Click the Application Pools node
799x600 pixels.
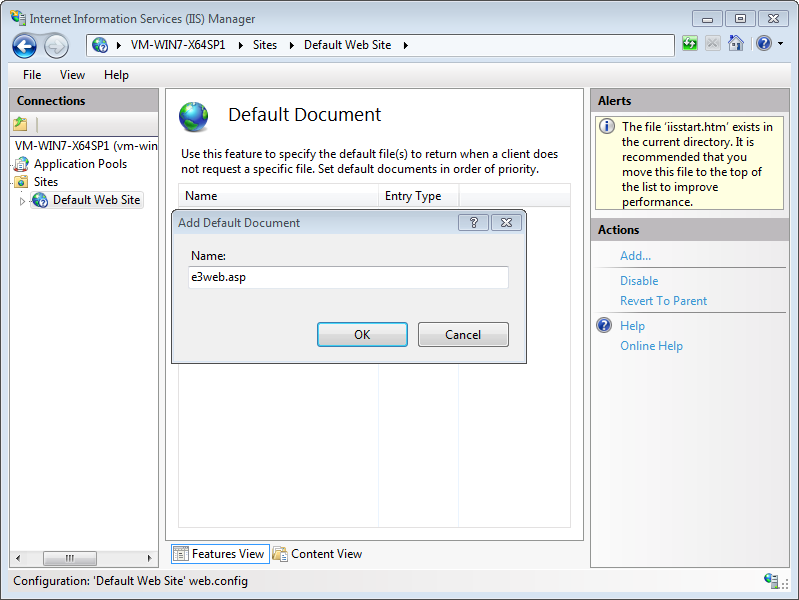point(80,164)
